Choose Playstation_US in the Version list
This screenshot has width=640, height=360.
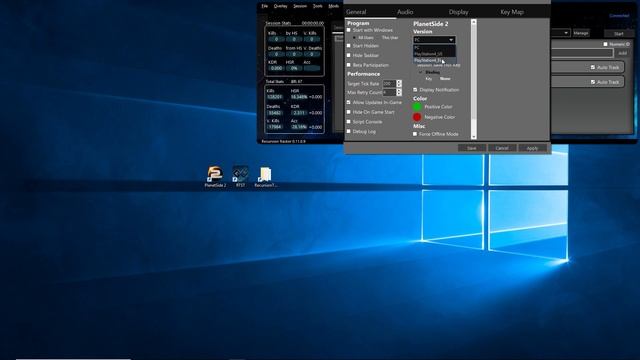434,54
